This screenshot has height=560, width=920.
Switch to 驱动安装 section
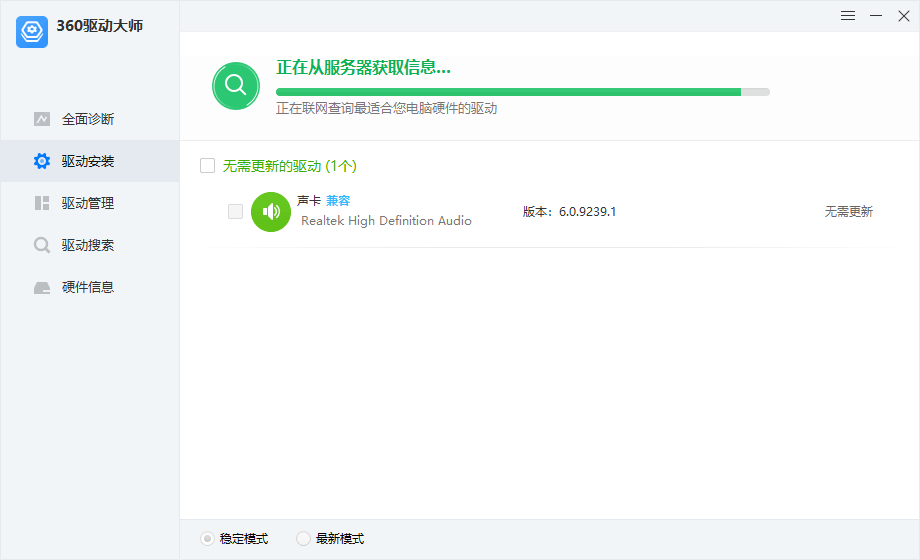[90, 161]
